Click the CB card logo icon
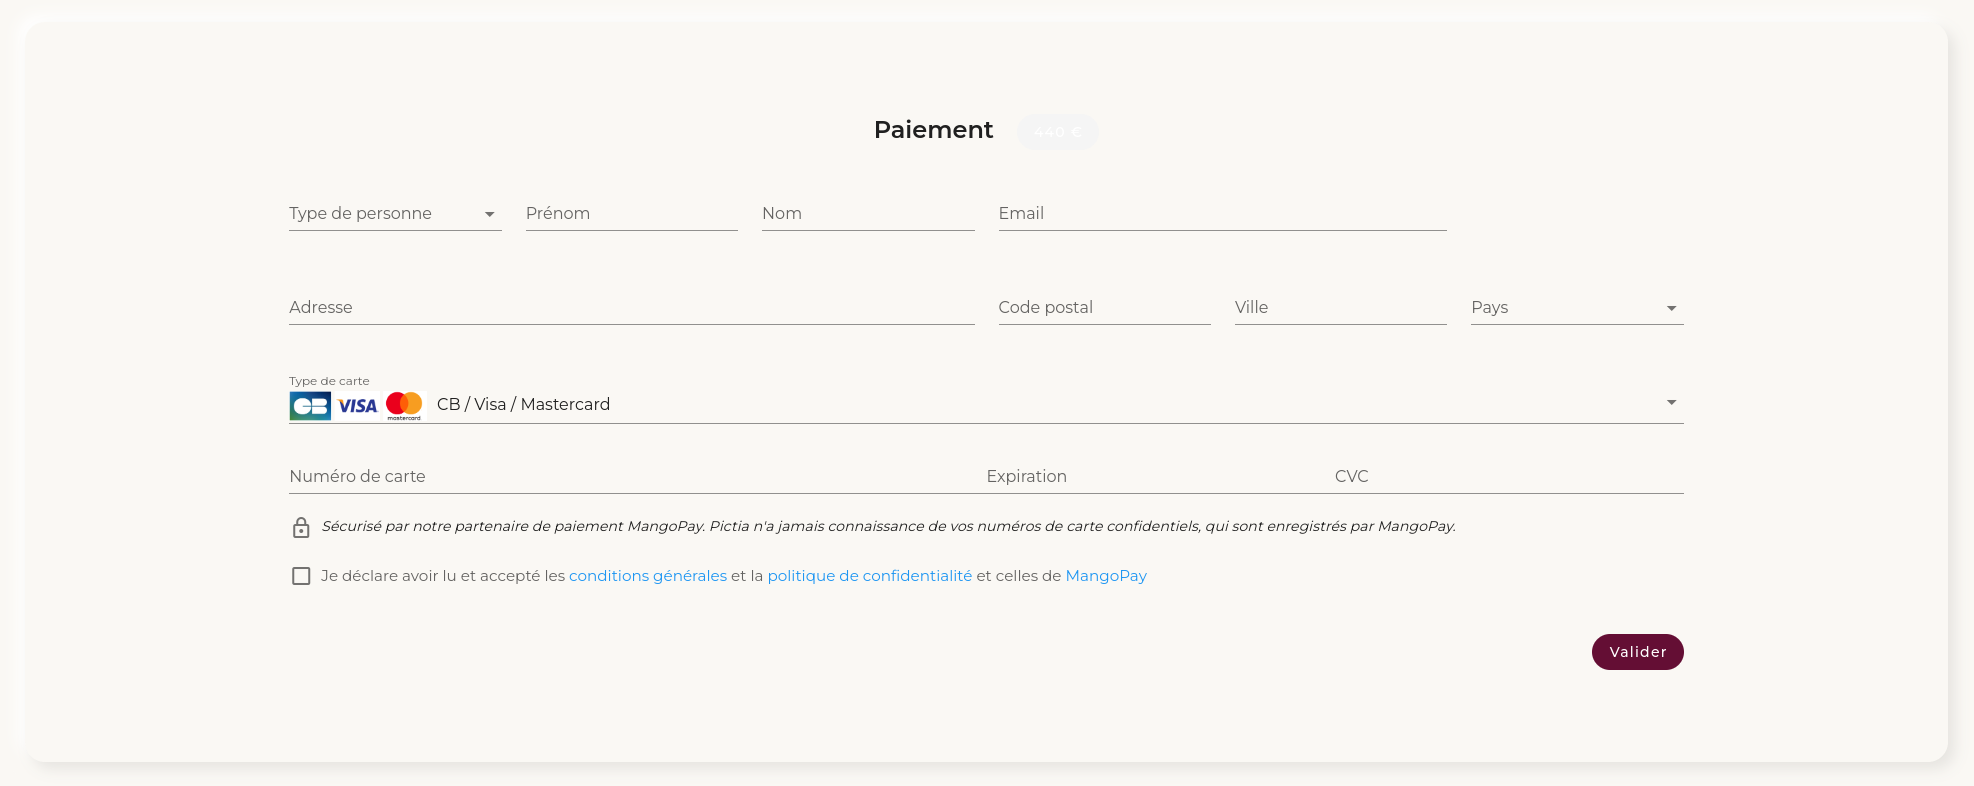The height and width of the screenshot is (786, 1974). [x=310, y=405]
